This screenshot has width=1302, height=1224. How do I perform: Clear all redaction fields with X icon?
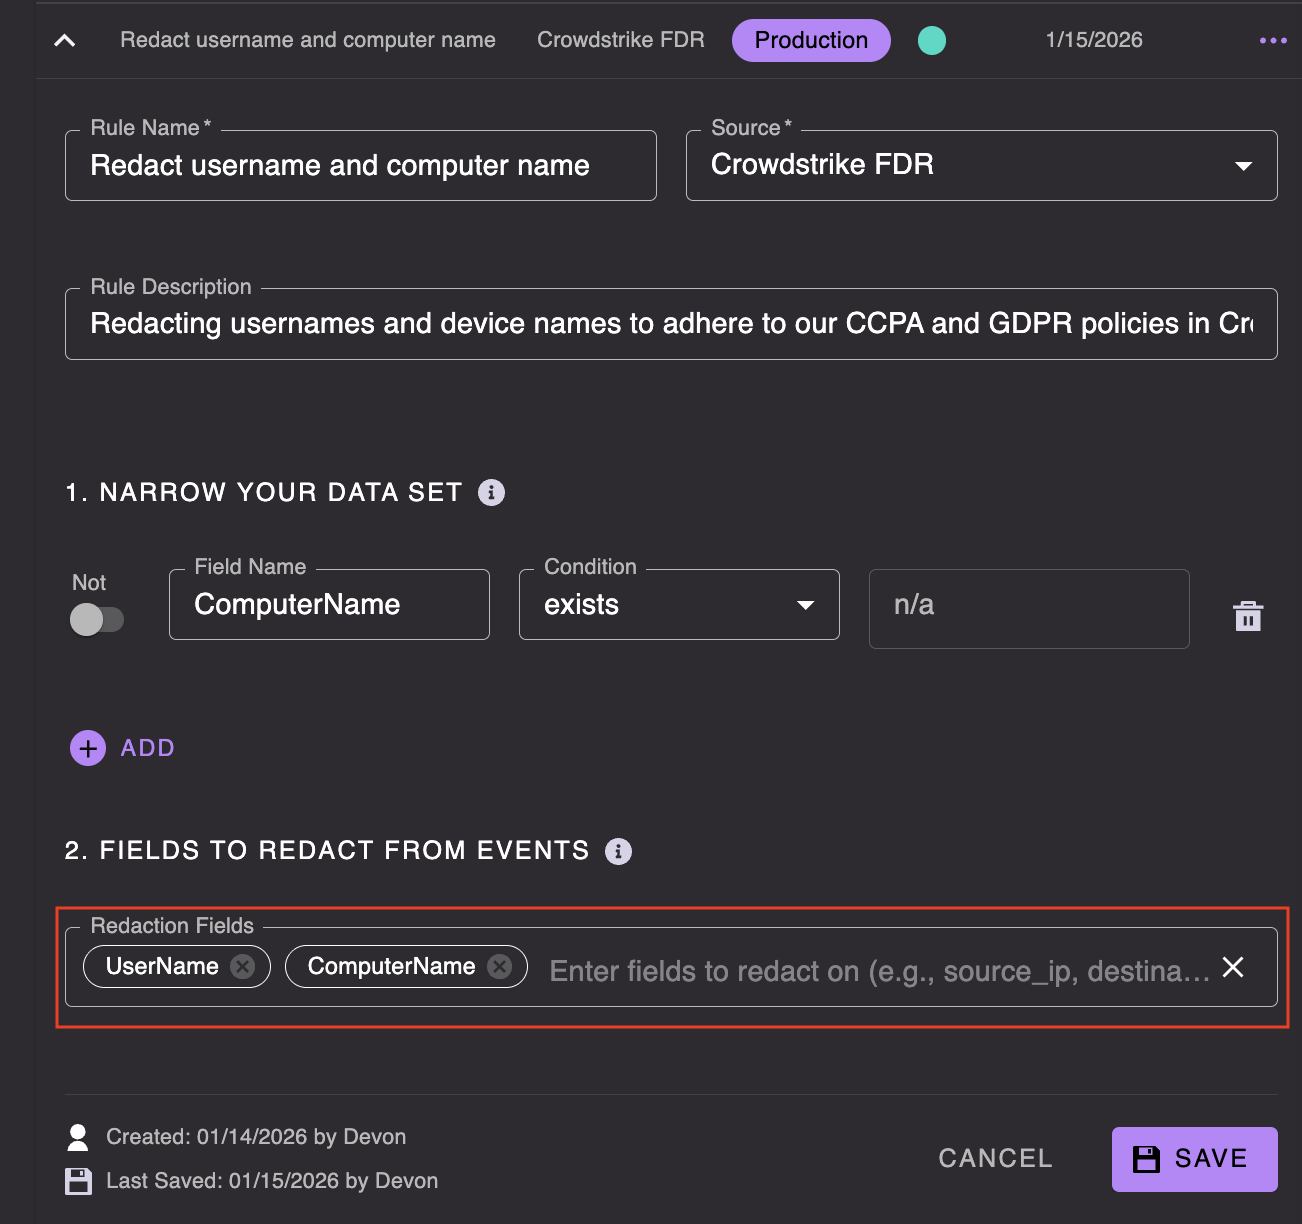pos(1233,967)
